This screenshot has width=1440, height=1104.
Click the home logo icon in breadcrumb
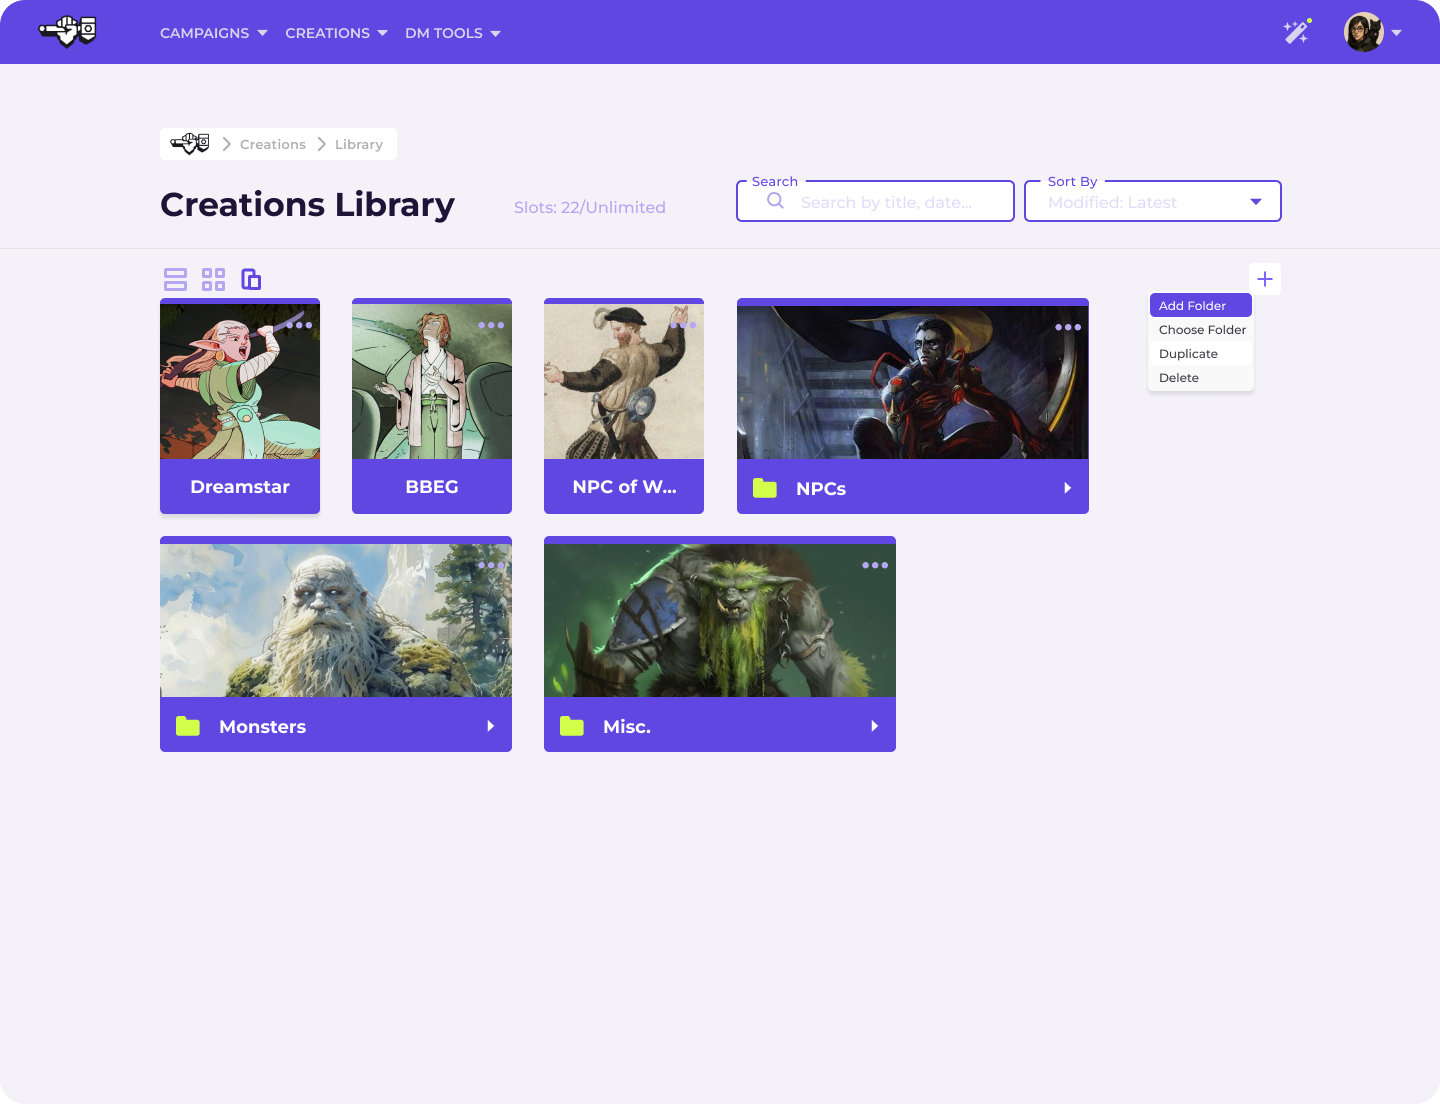pos(189,144)
